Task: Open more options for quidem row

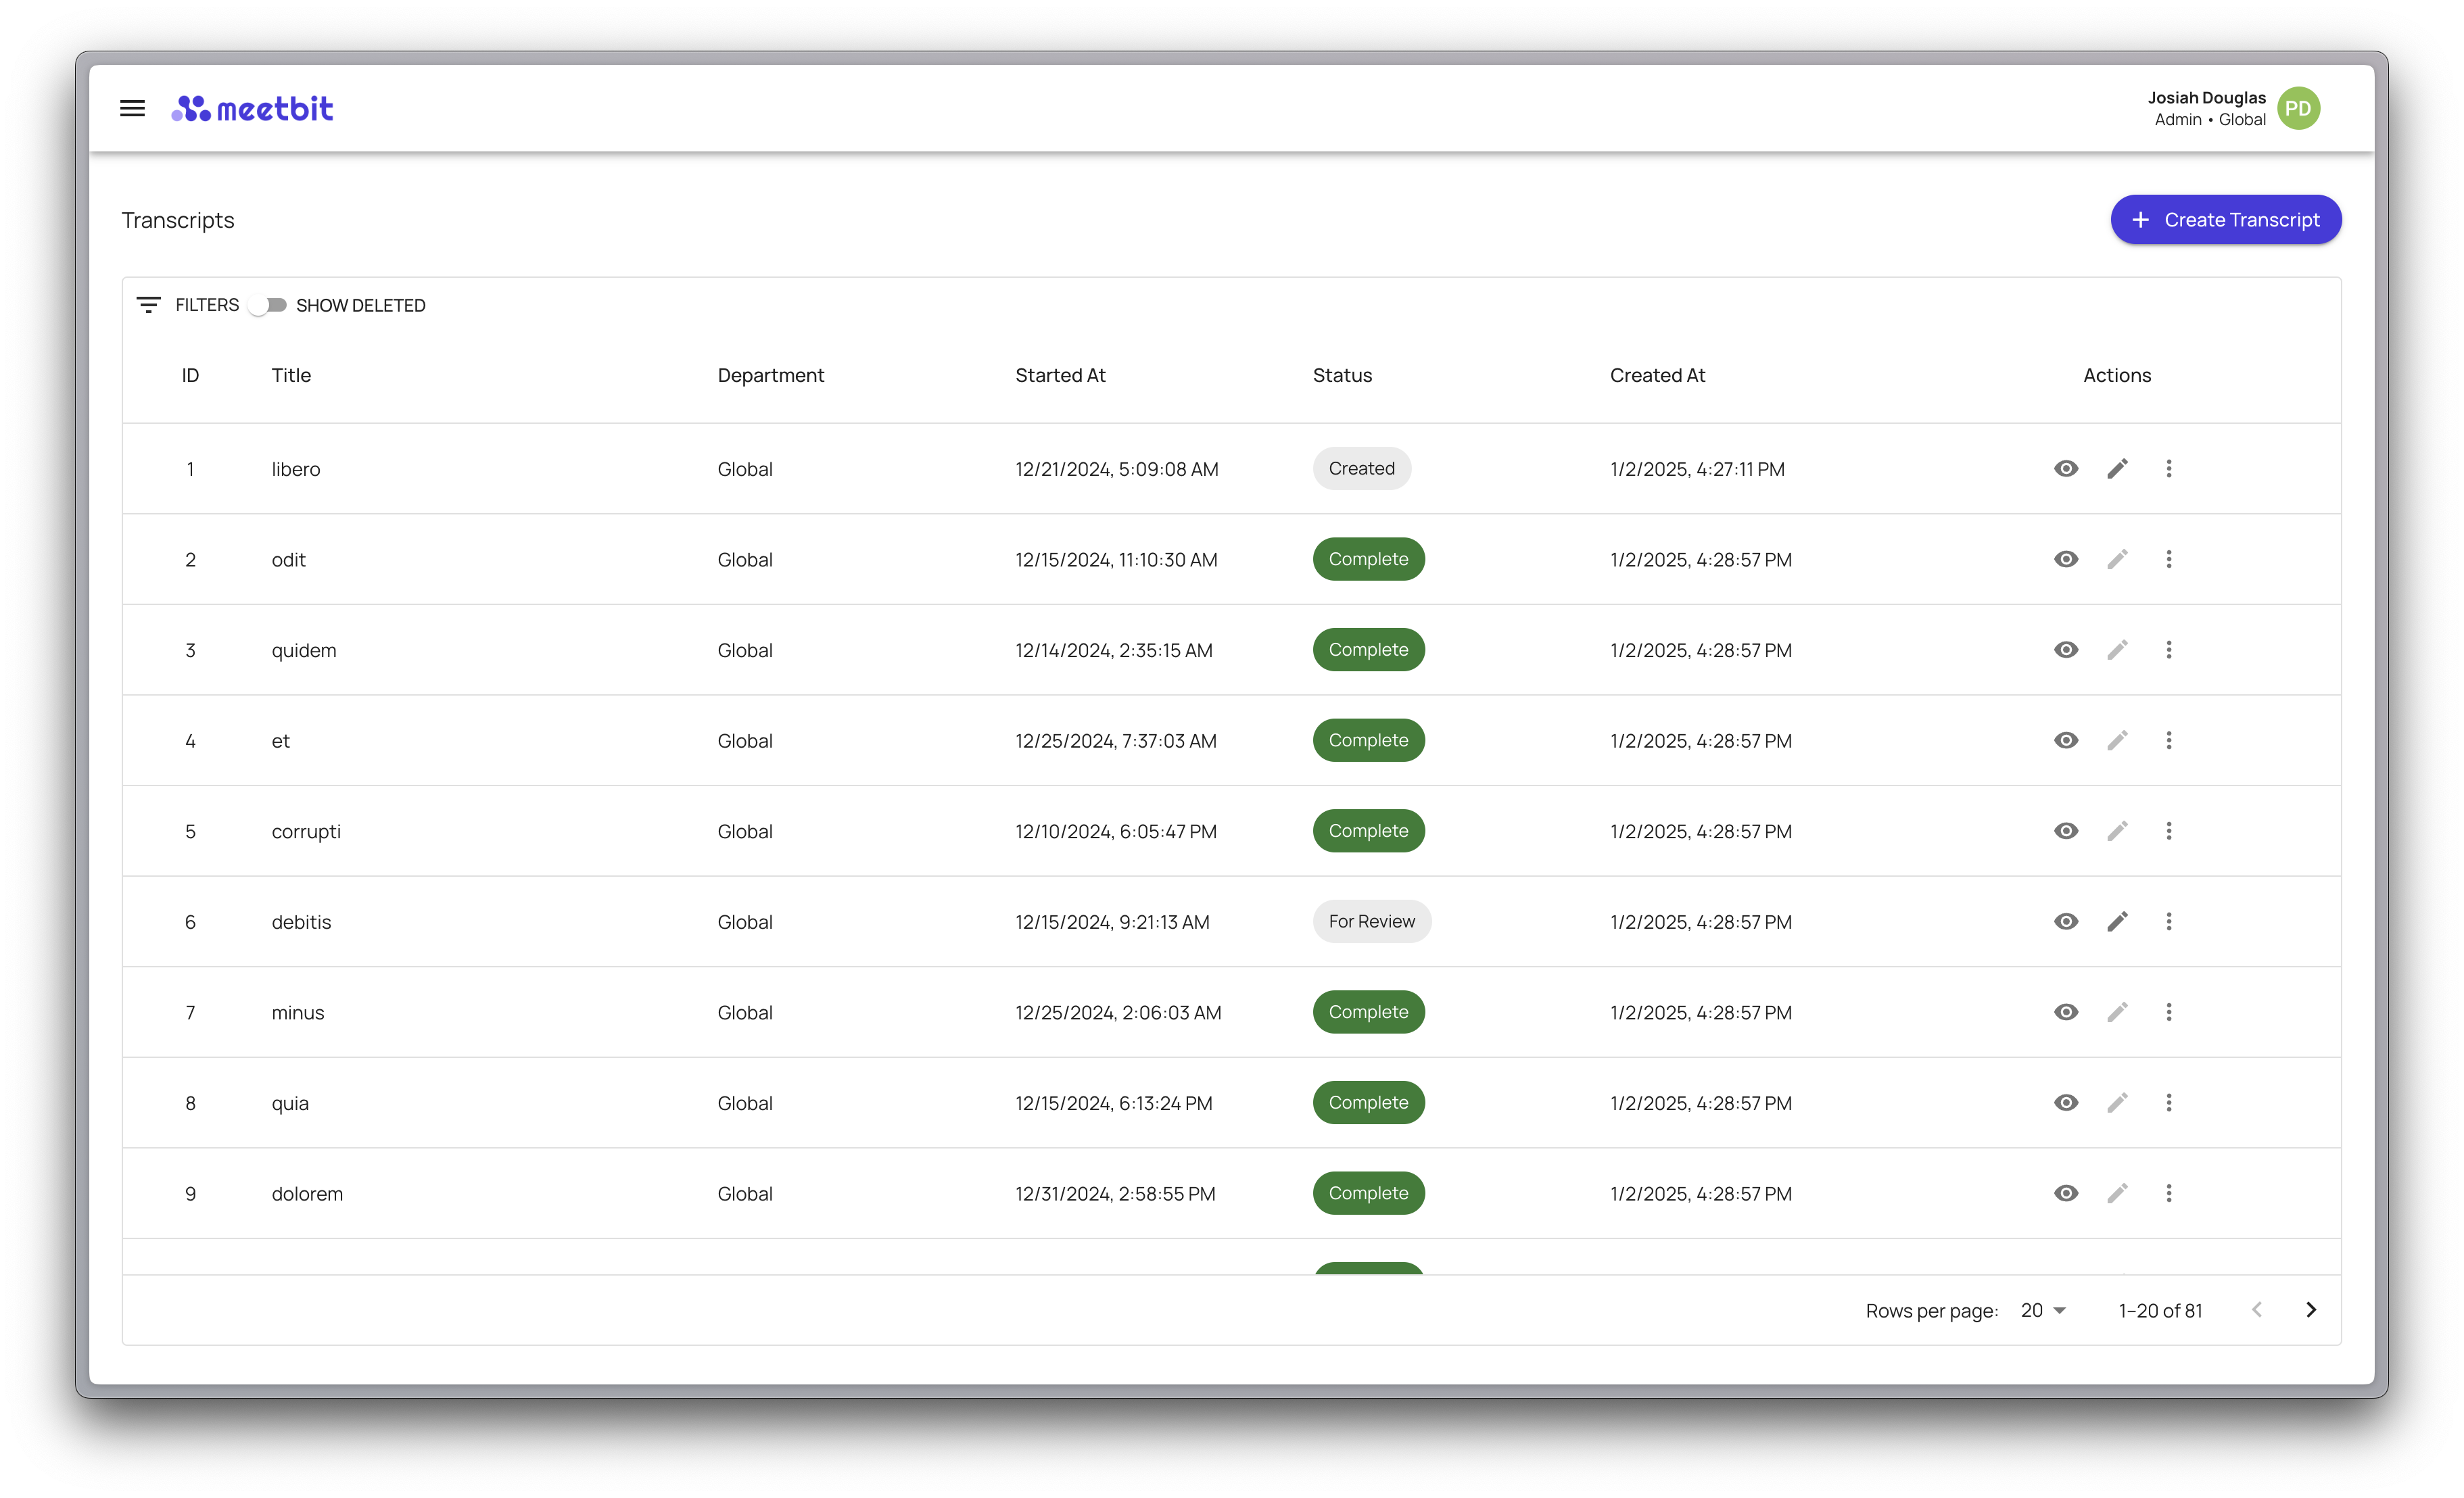Action: pos(2168,650)
